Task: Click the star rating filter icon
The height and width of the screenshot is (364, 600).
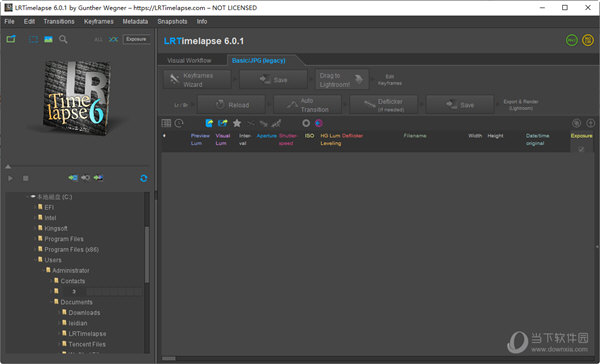Action: coord(237,123)
